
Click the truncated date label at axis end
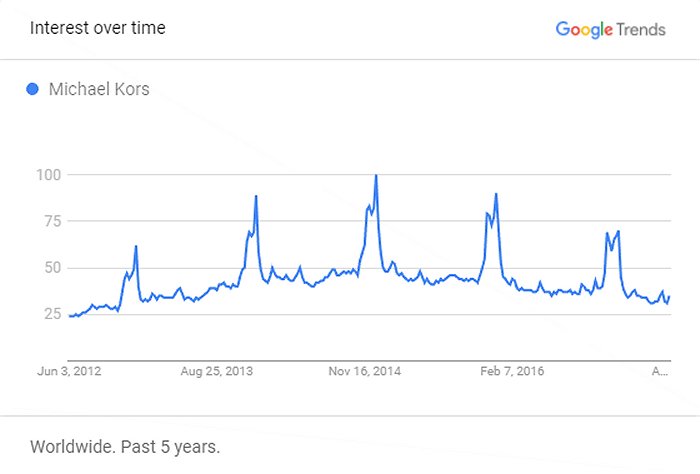(660, 371)
